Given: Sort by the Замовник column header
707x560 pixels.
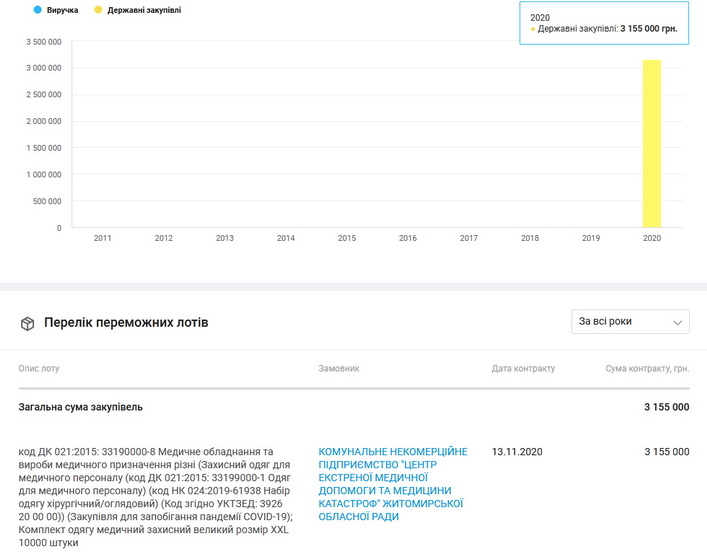Looking at the screenshot, I should pyautogui.click(x=339, y=369).
